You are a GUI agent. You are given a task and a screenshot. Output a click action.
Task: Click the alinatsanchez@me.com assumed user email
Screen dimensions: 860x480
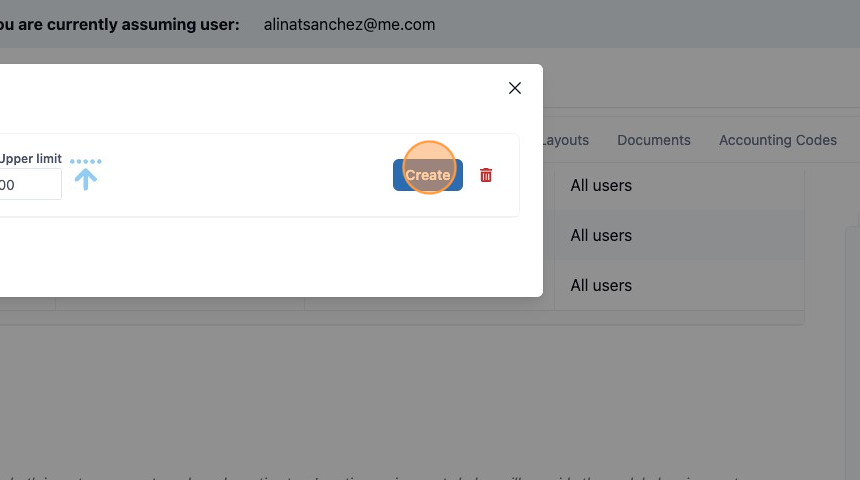tap(349, 25)
